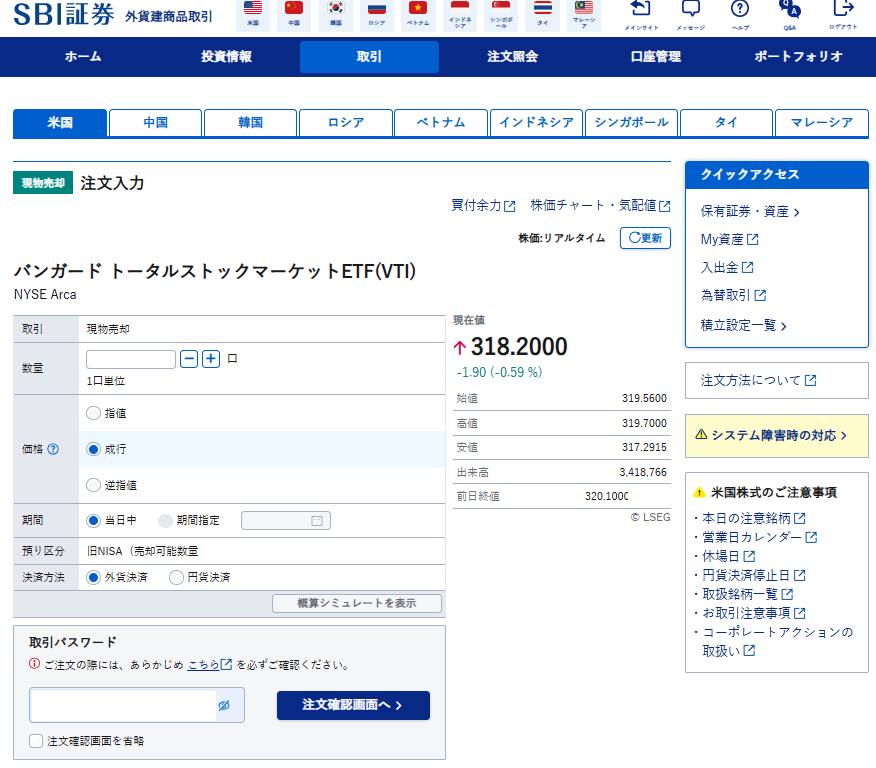Switch to the 米国 market tab
This screenshot has width=876, height=768.
click(60, 123)
